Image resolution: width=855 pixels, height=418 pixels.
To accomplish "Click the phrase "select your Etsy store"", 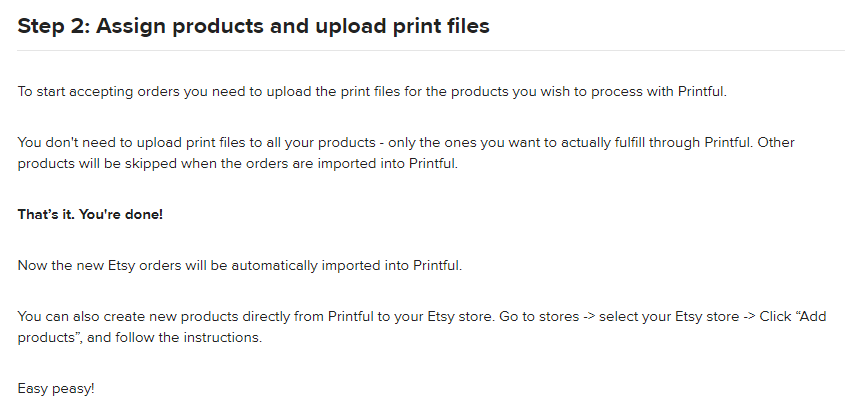I will click(669, 317).
